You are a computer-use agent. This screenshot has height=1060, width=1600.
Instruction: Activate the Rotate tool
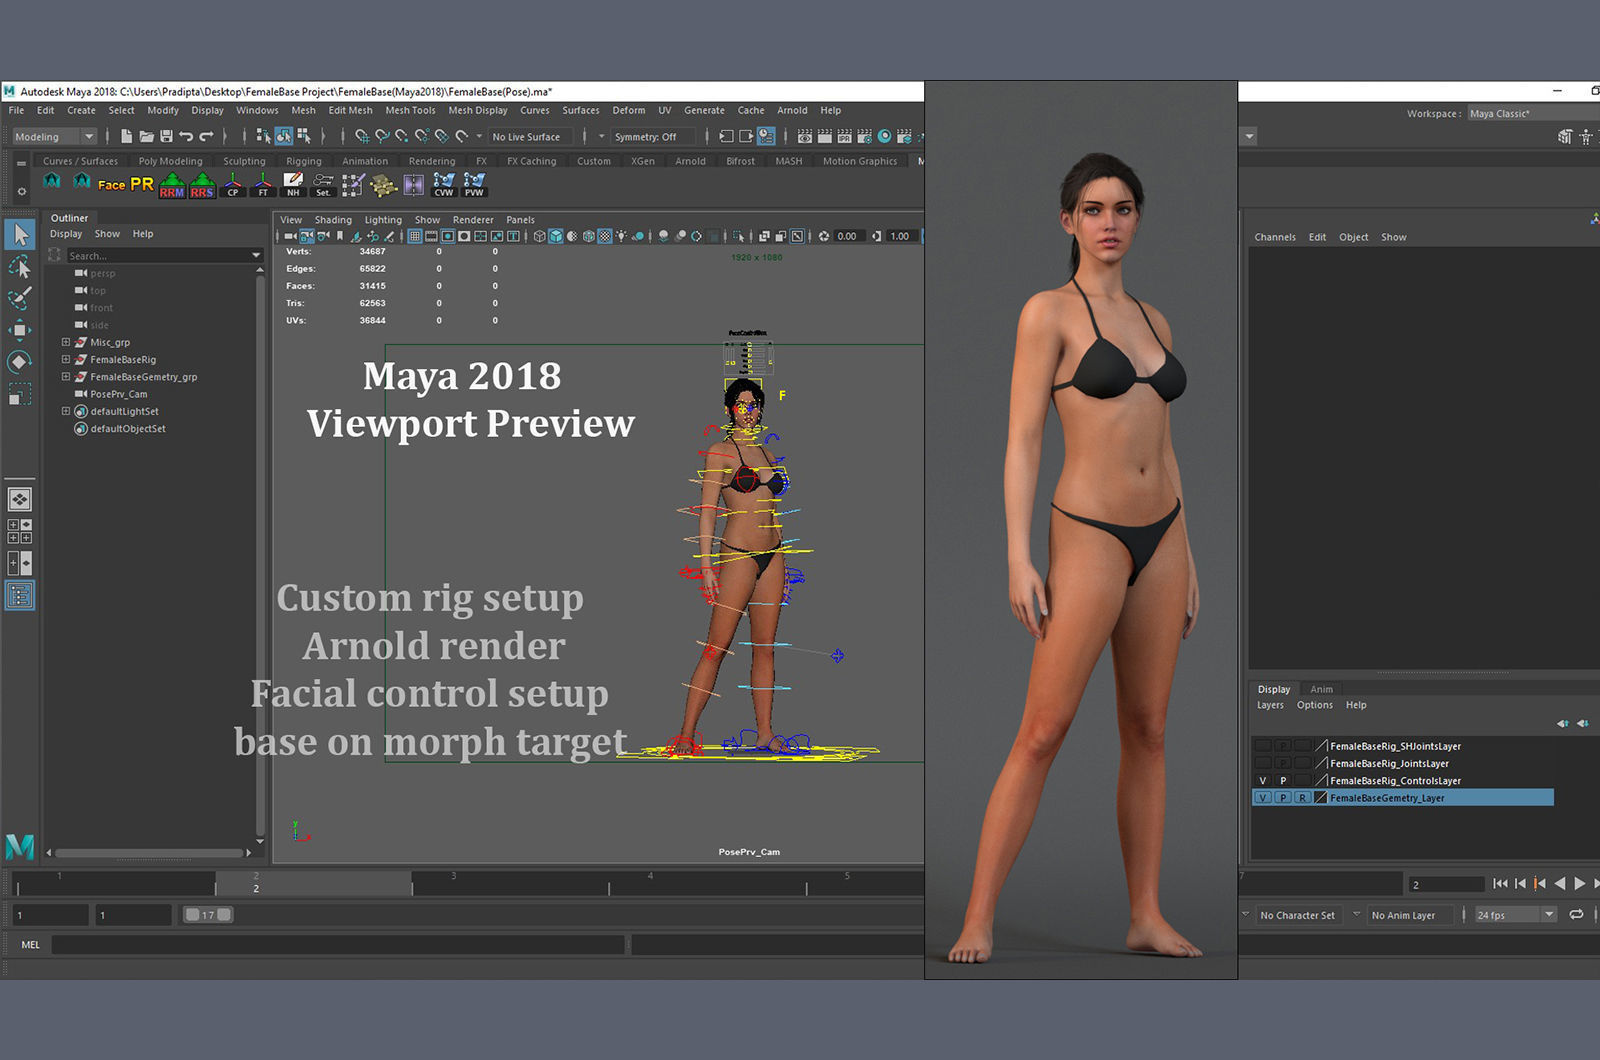(x=20, y=362)
